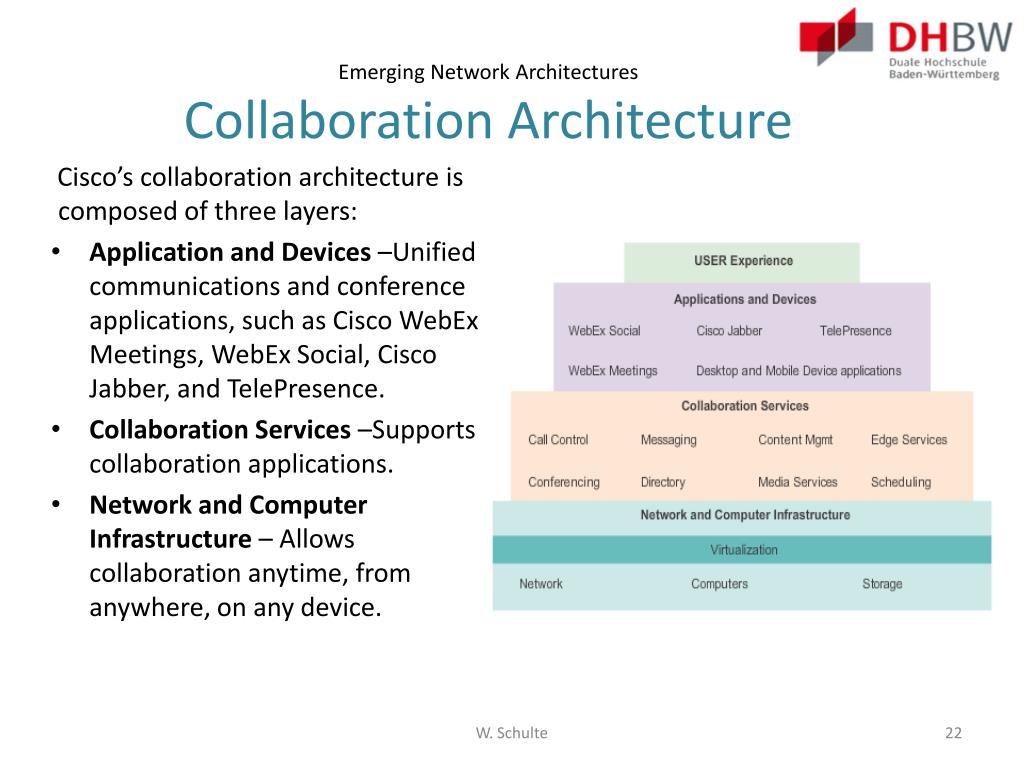Image resolution: width=1024 pixels, height=768 pixels.
Task: Click the 'collaboration applications.' text line
Action: 241,464
